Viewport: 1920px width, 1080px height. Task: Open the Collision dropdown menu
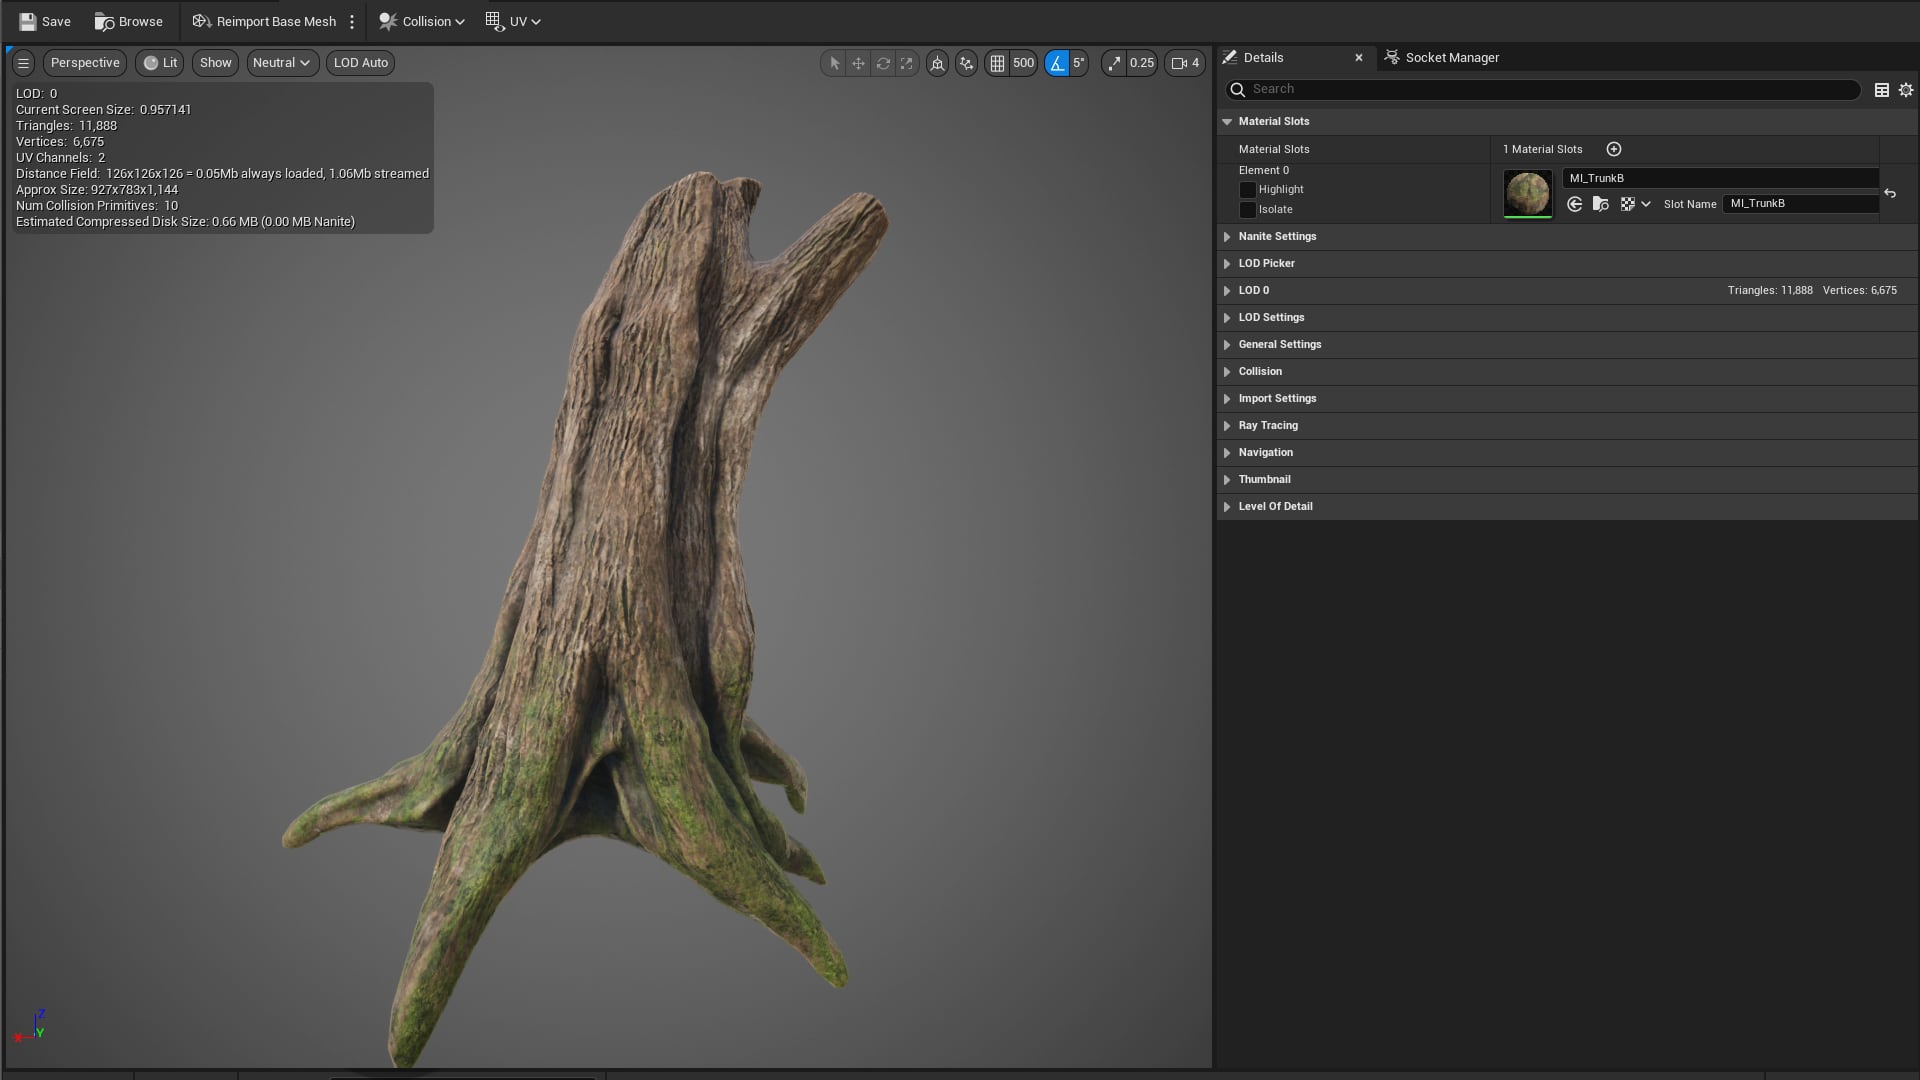click(421, 21)
